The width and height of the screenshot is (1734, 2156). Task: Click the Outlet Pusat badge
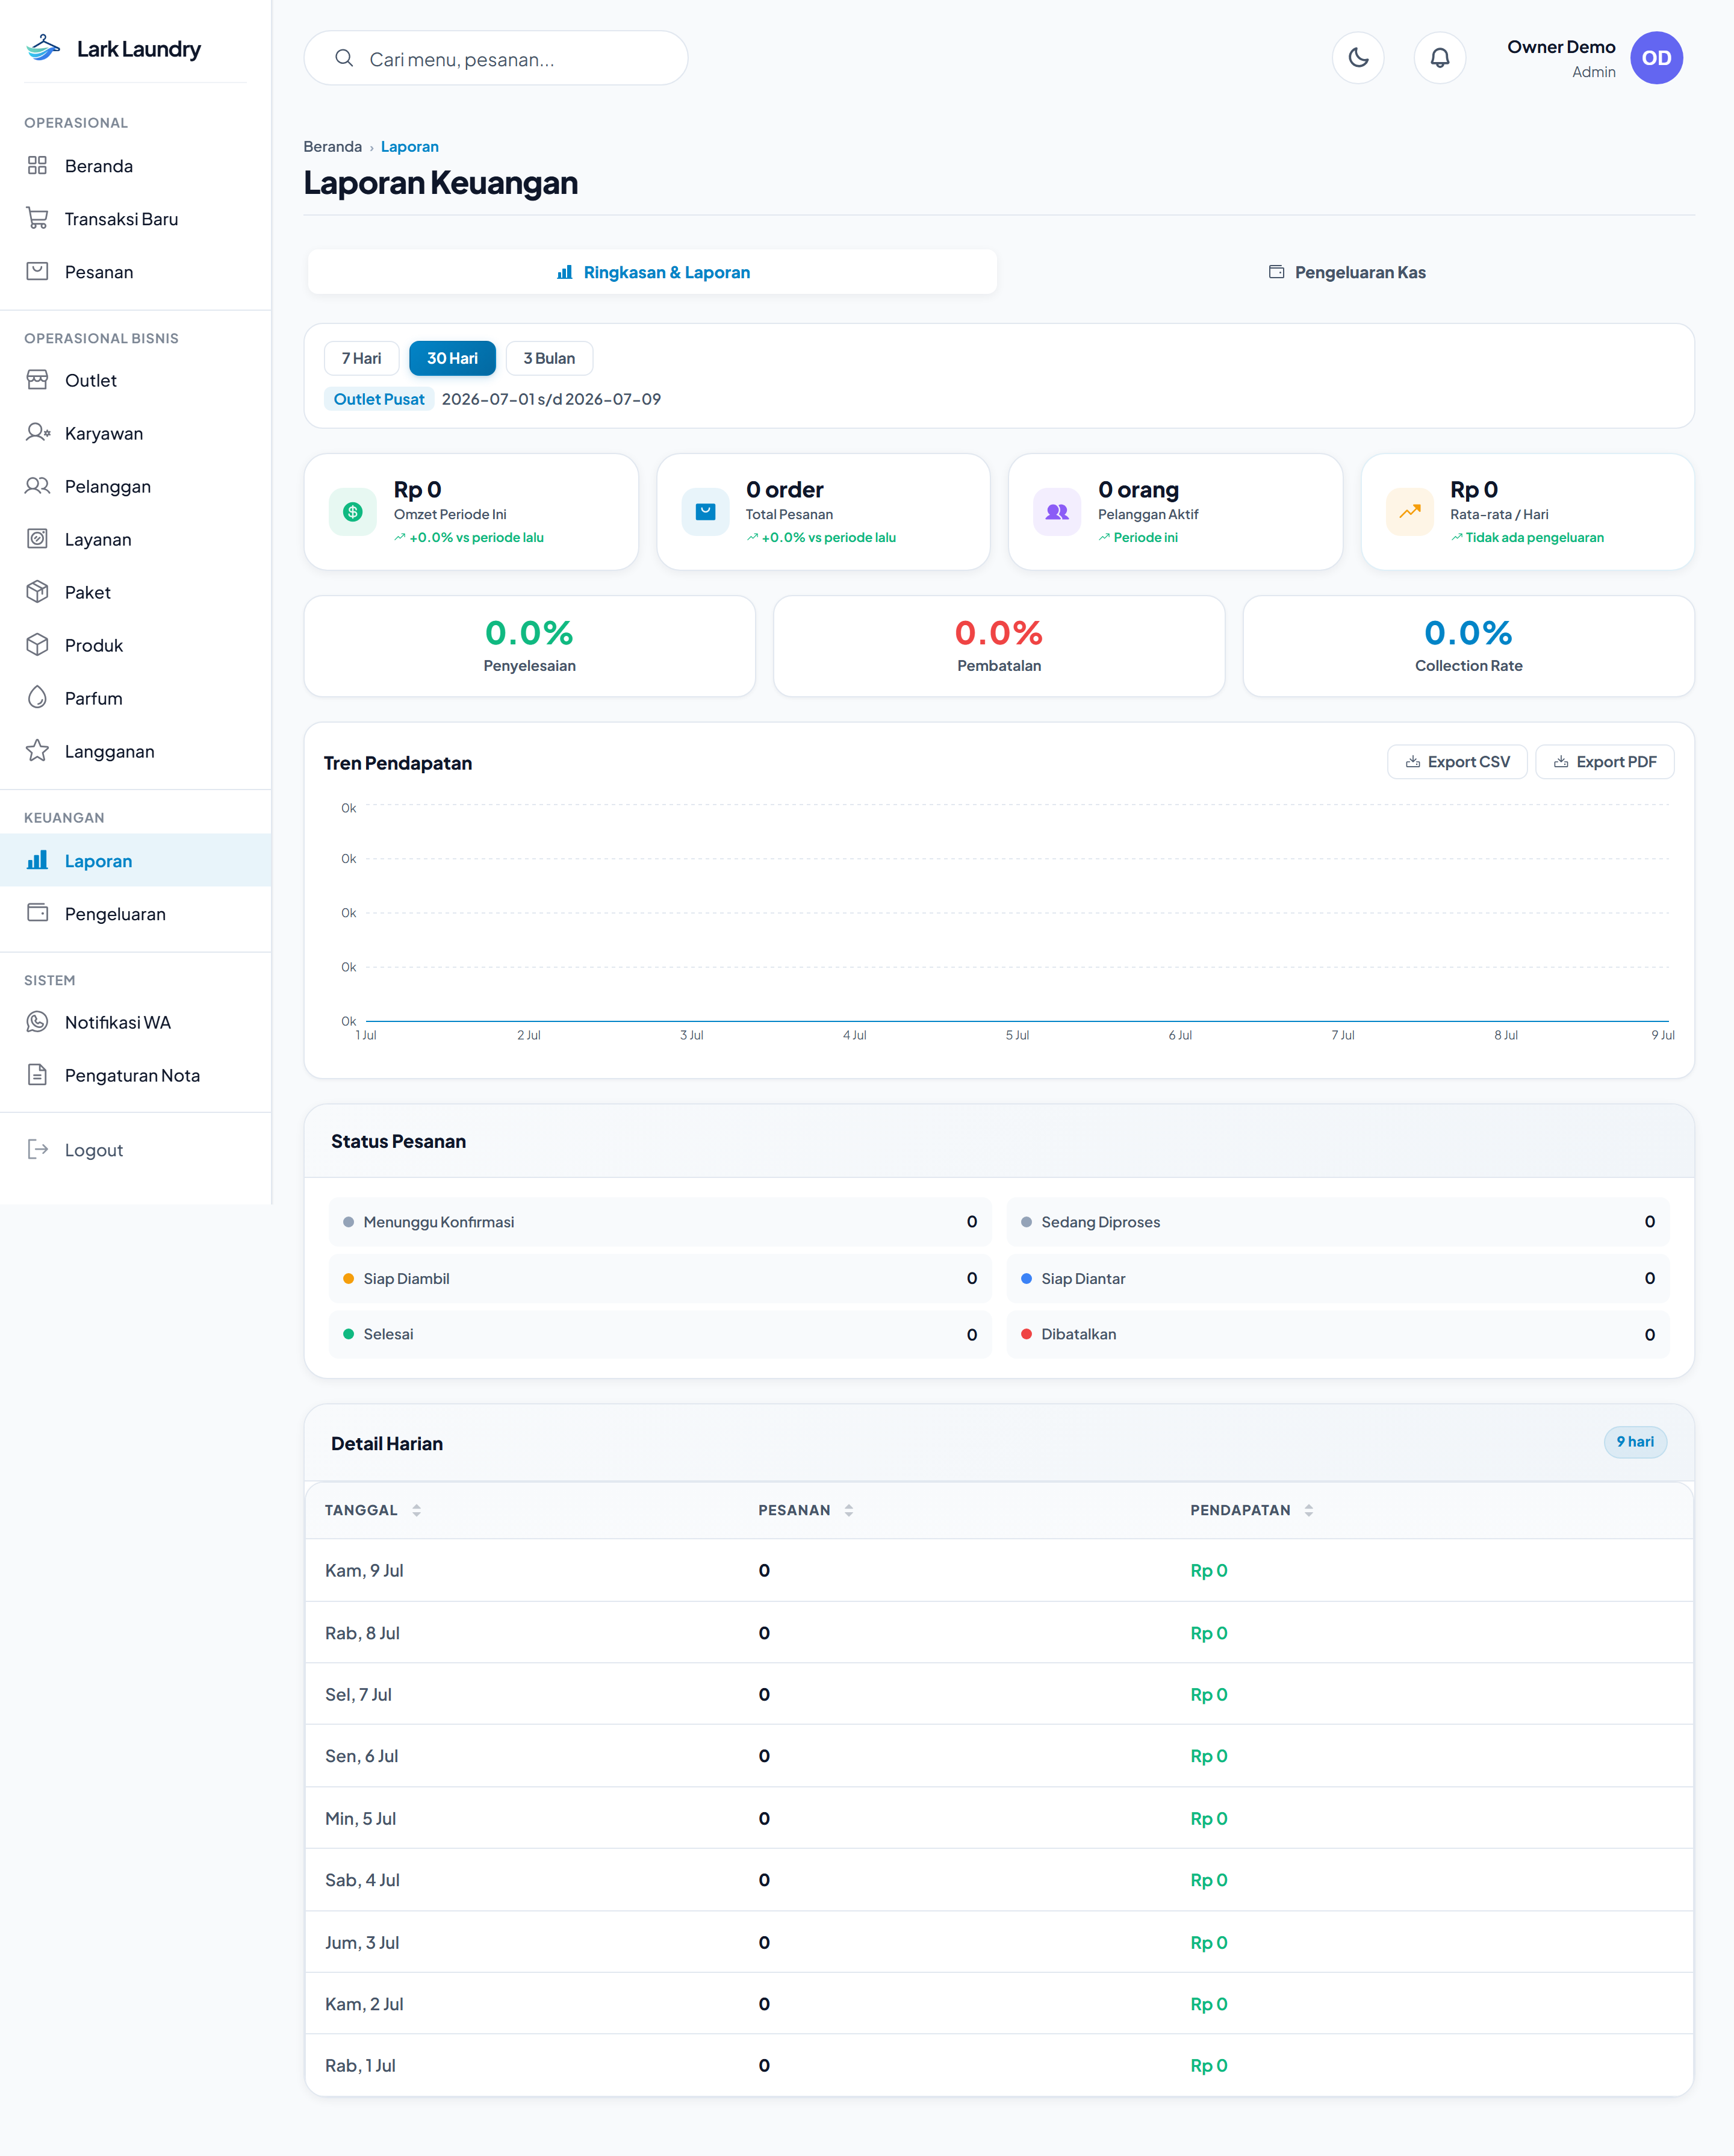379,399
